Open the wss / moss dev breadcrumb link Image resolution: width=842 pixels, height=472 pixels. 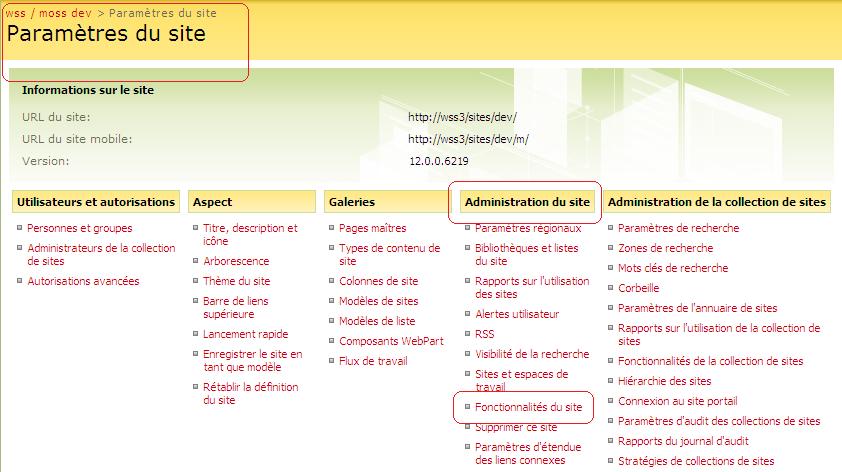coord(49,14)
